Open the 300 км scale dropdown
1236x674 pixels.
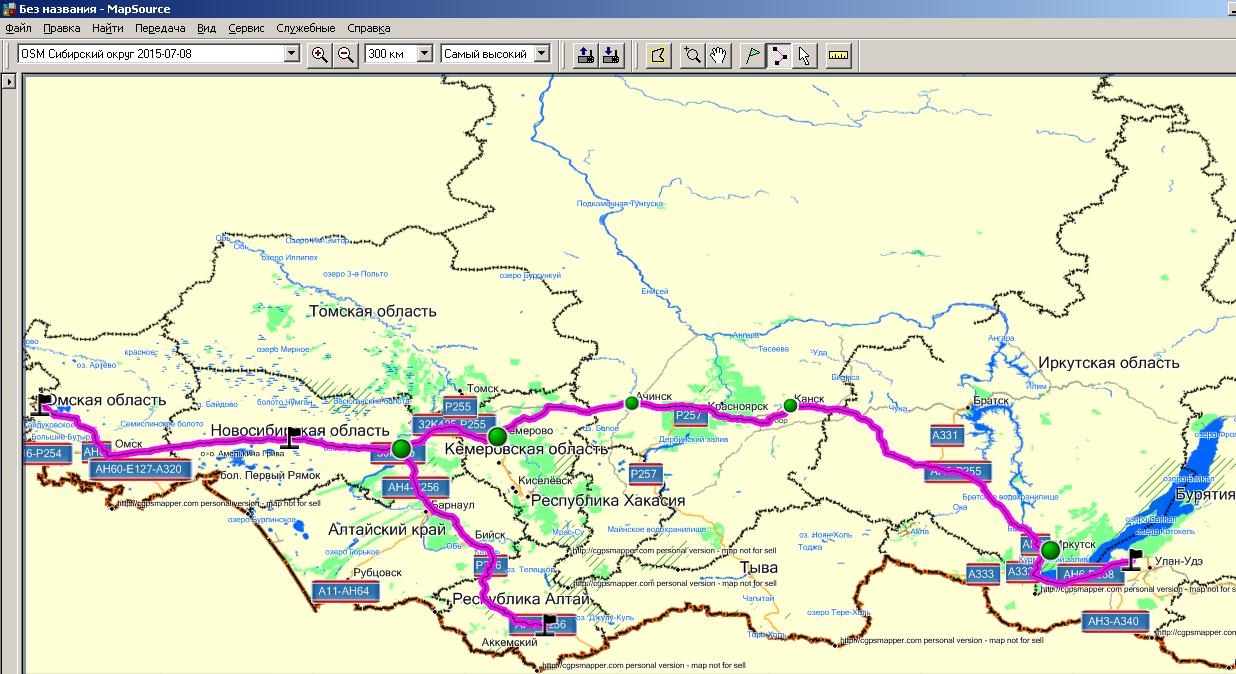tap(424, 54)
